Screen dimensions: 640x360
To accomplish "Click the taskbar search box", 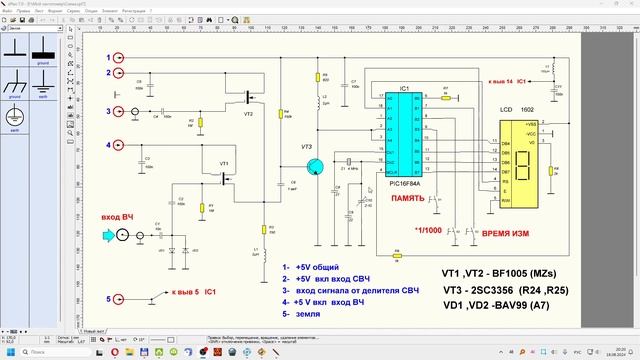I will tap(56, 352).
